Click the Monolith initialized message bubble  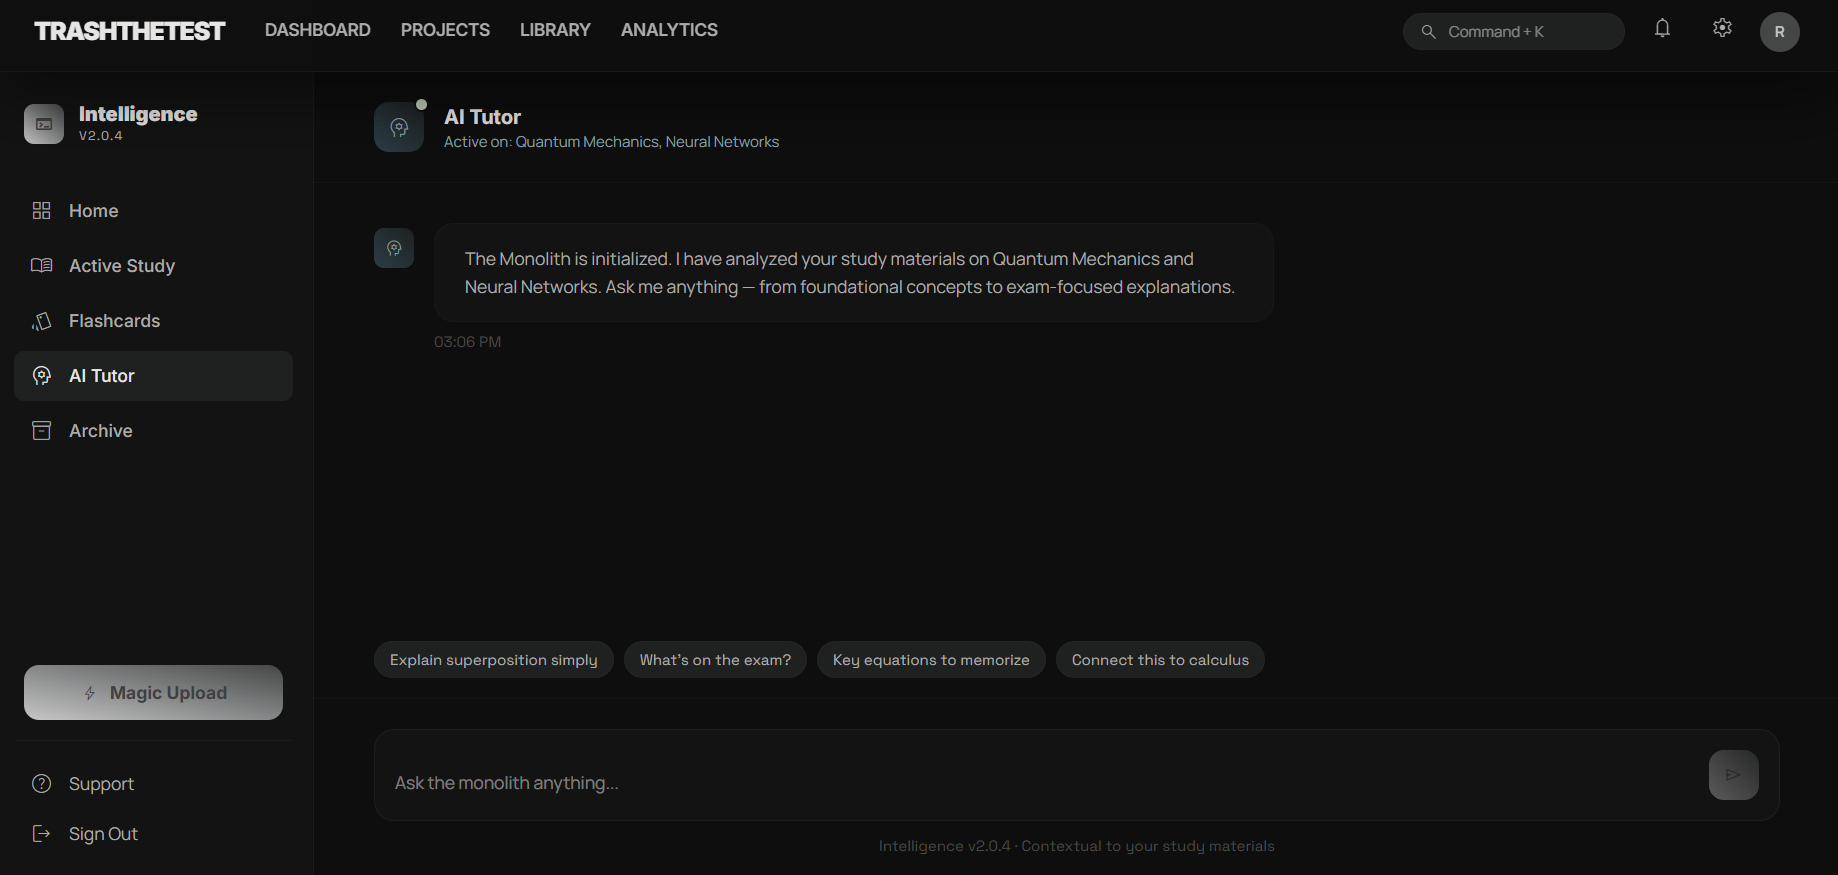coord(854,272)
